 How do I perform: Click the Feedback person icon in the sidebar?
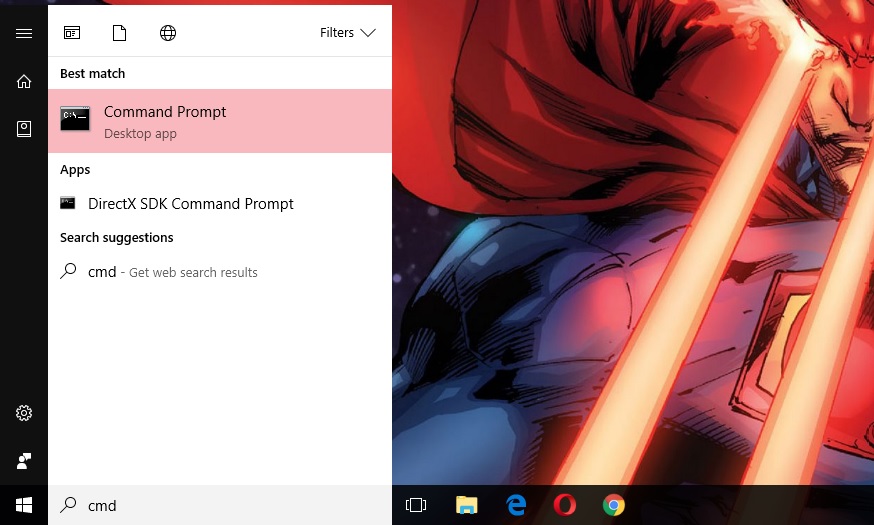click(23, 461)
